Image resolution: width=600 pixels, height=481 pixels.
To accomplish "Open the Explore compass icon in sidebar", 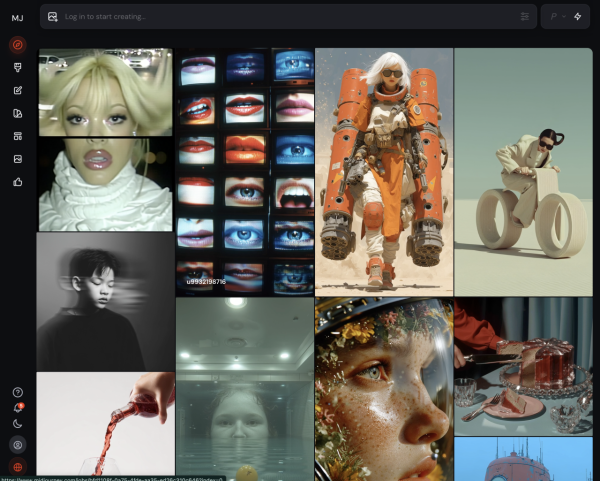I will [x=17, y=44].
